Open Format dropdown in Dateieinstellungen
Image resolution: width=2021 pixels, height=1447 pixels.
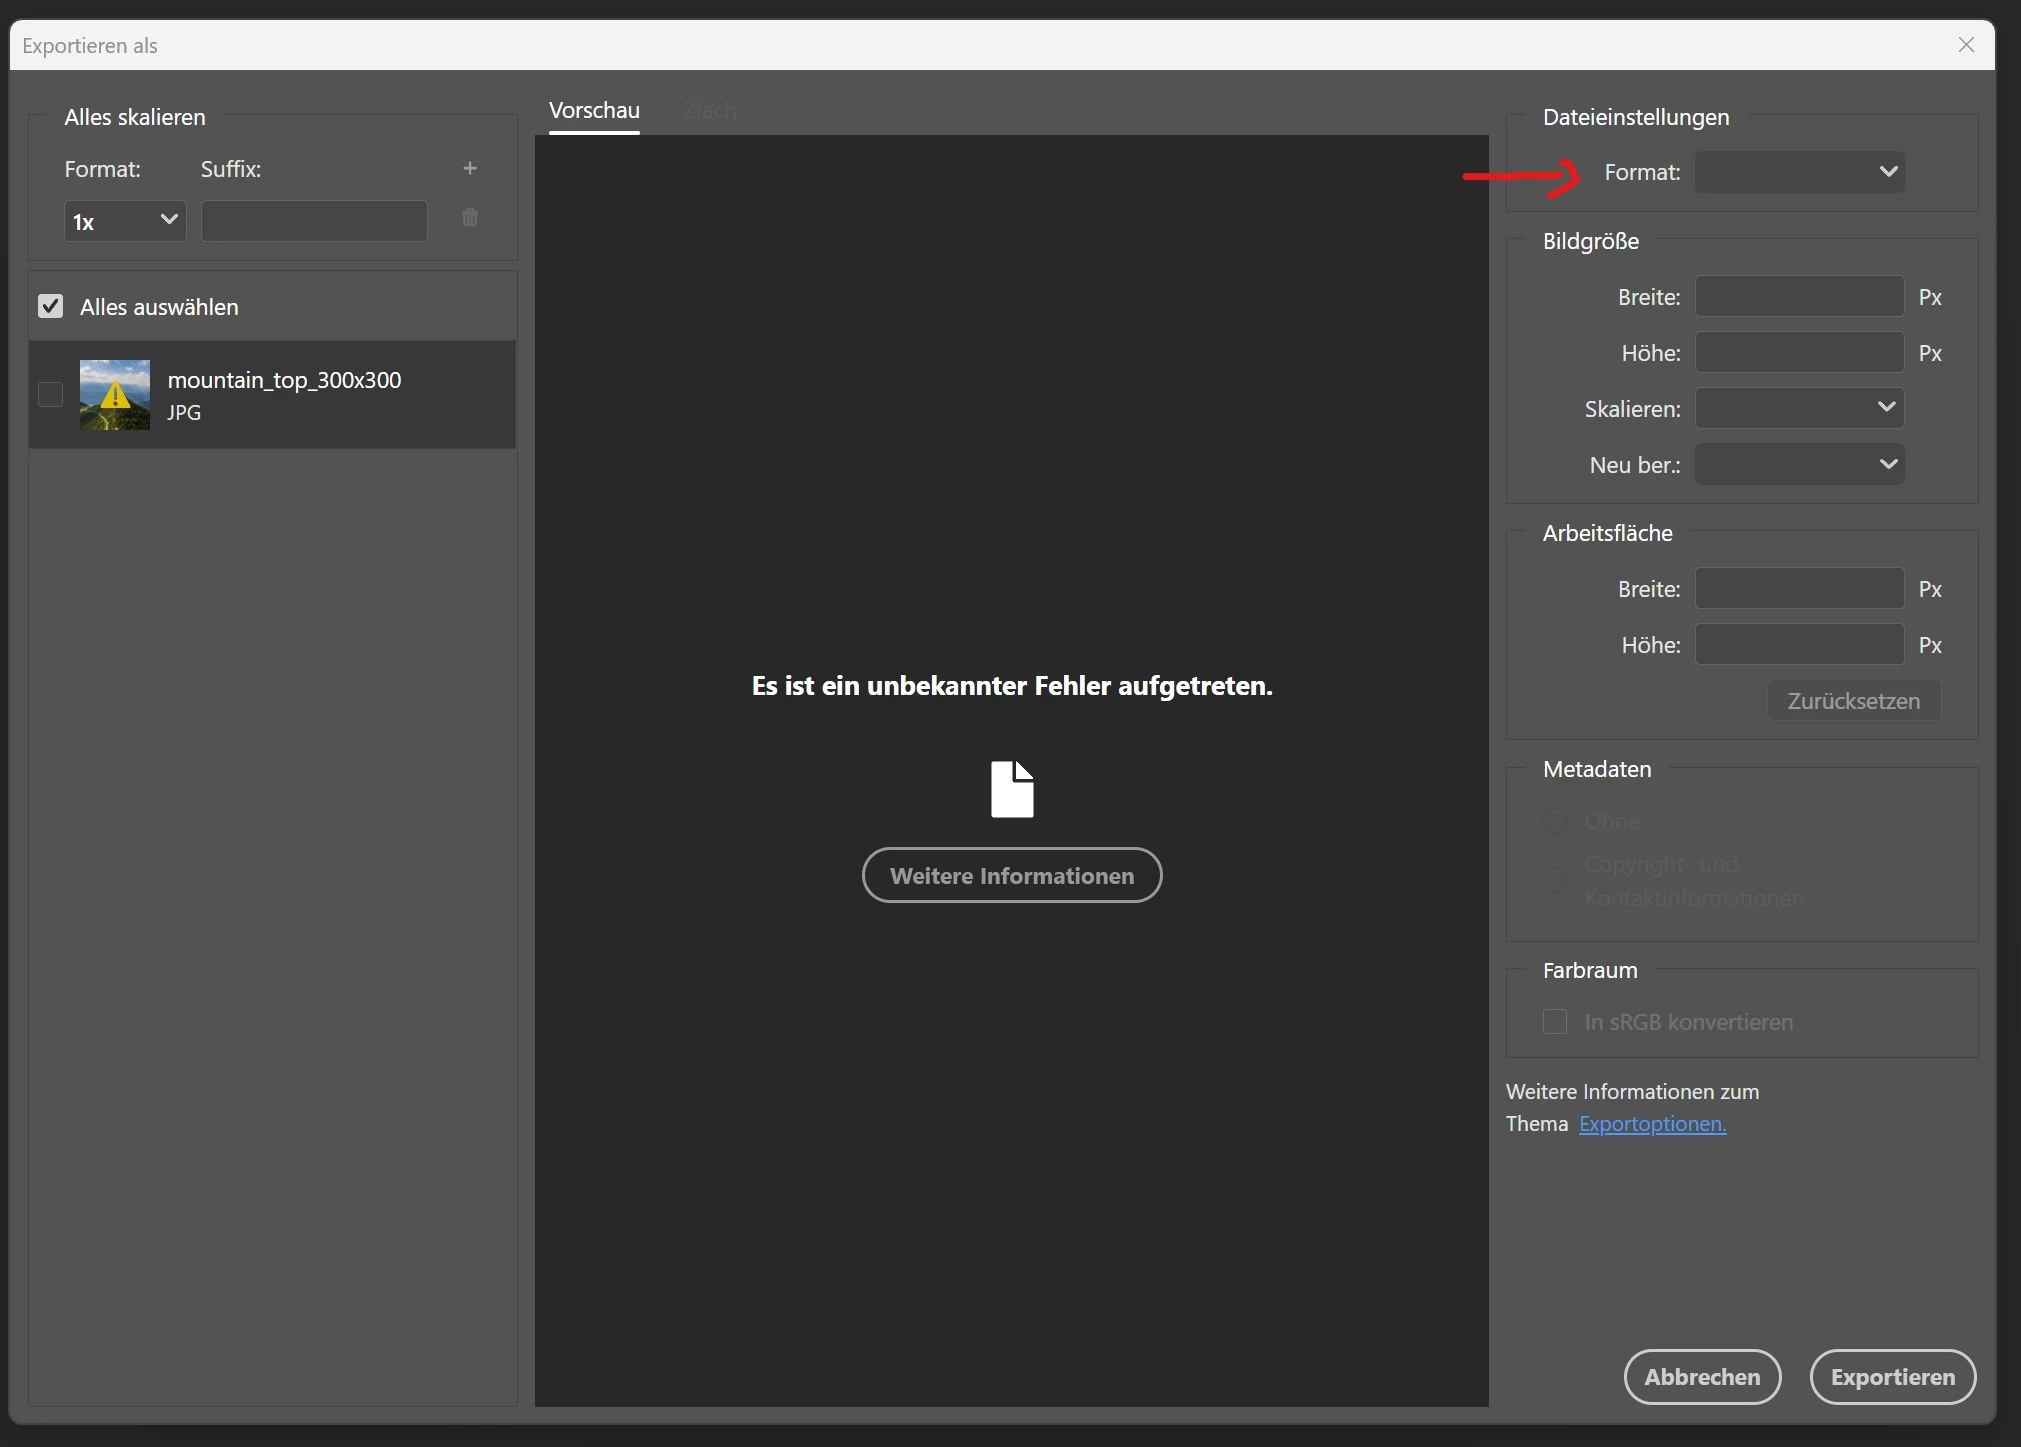click(x=1799, y=172)
